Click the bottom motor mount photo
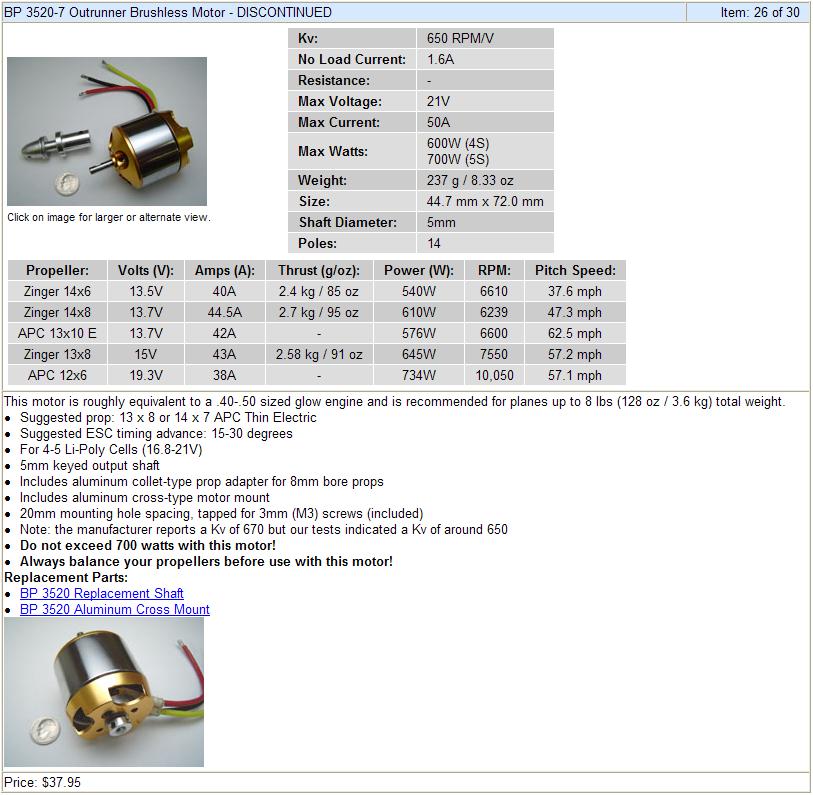 tap(104, 692)
